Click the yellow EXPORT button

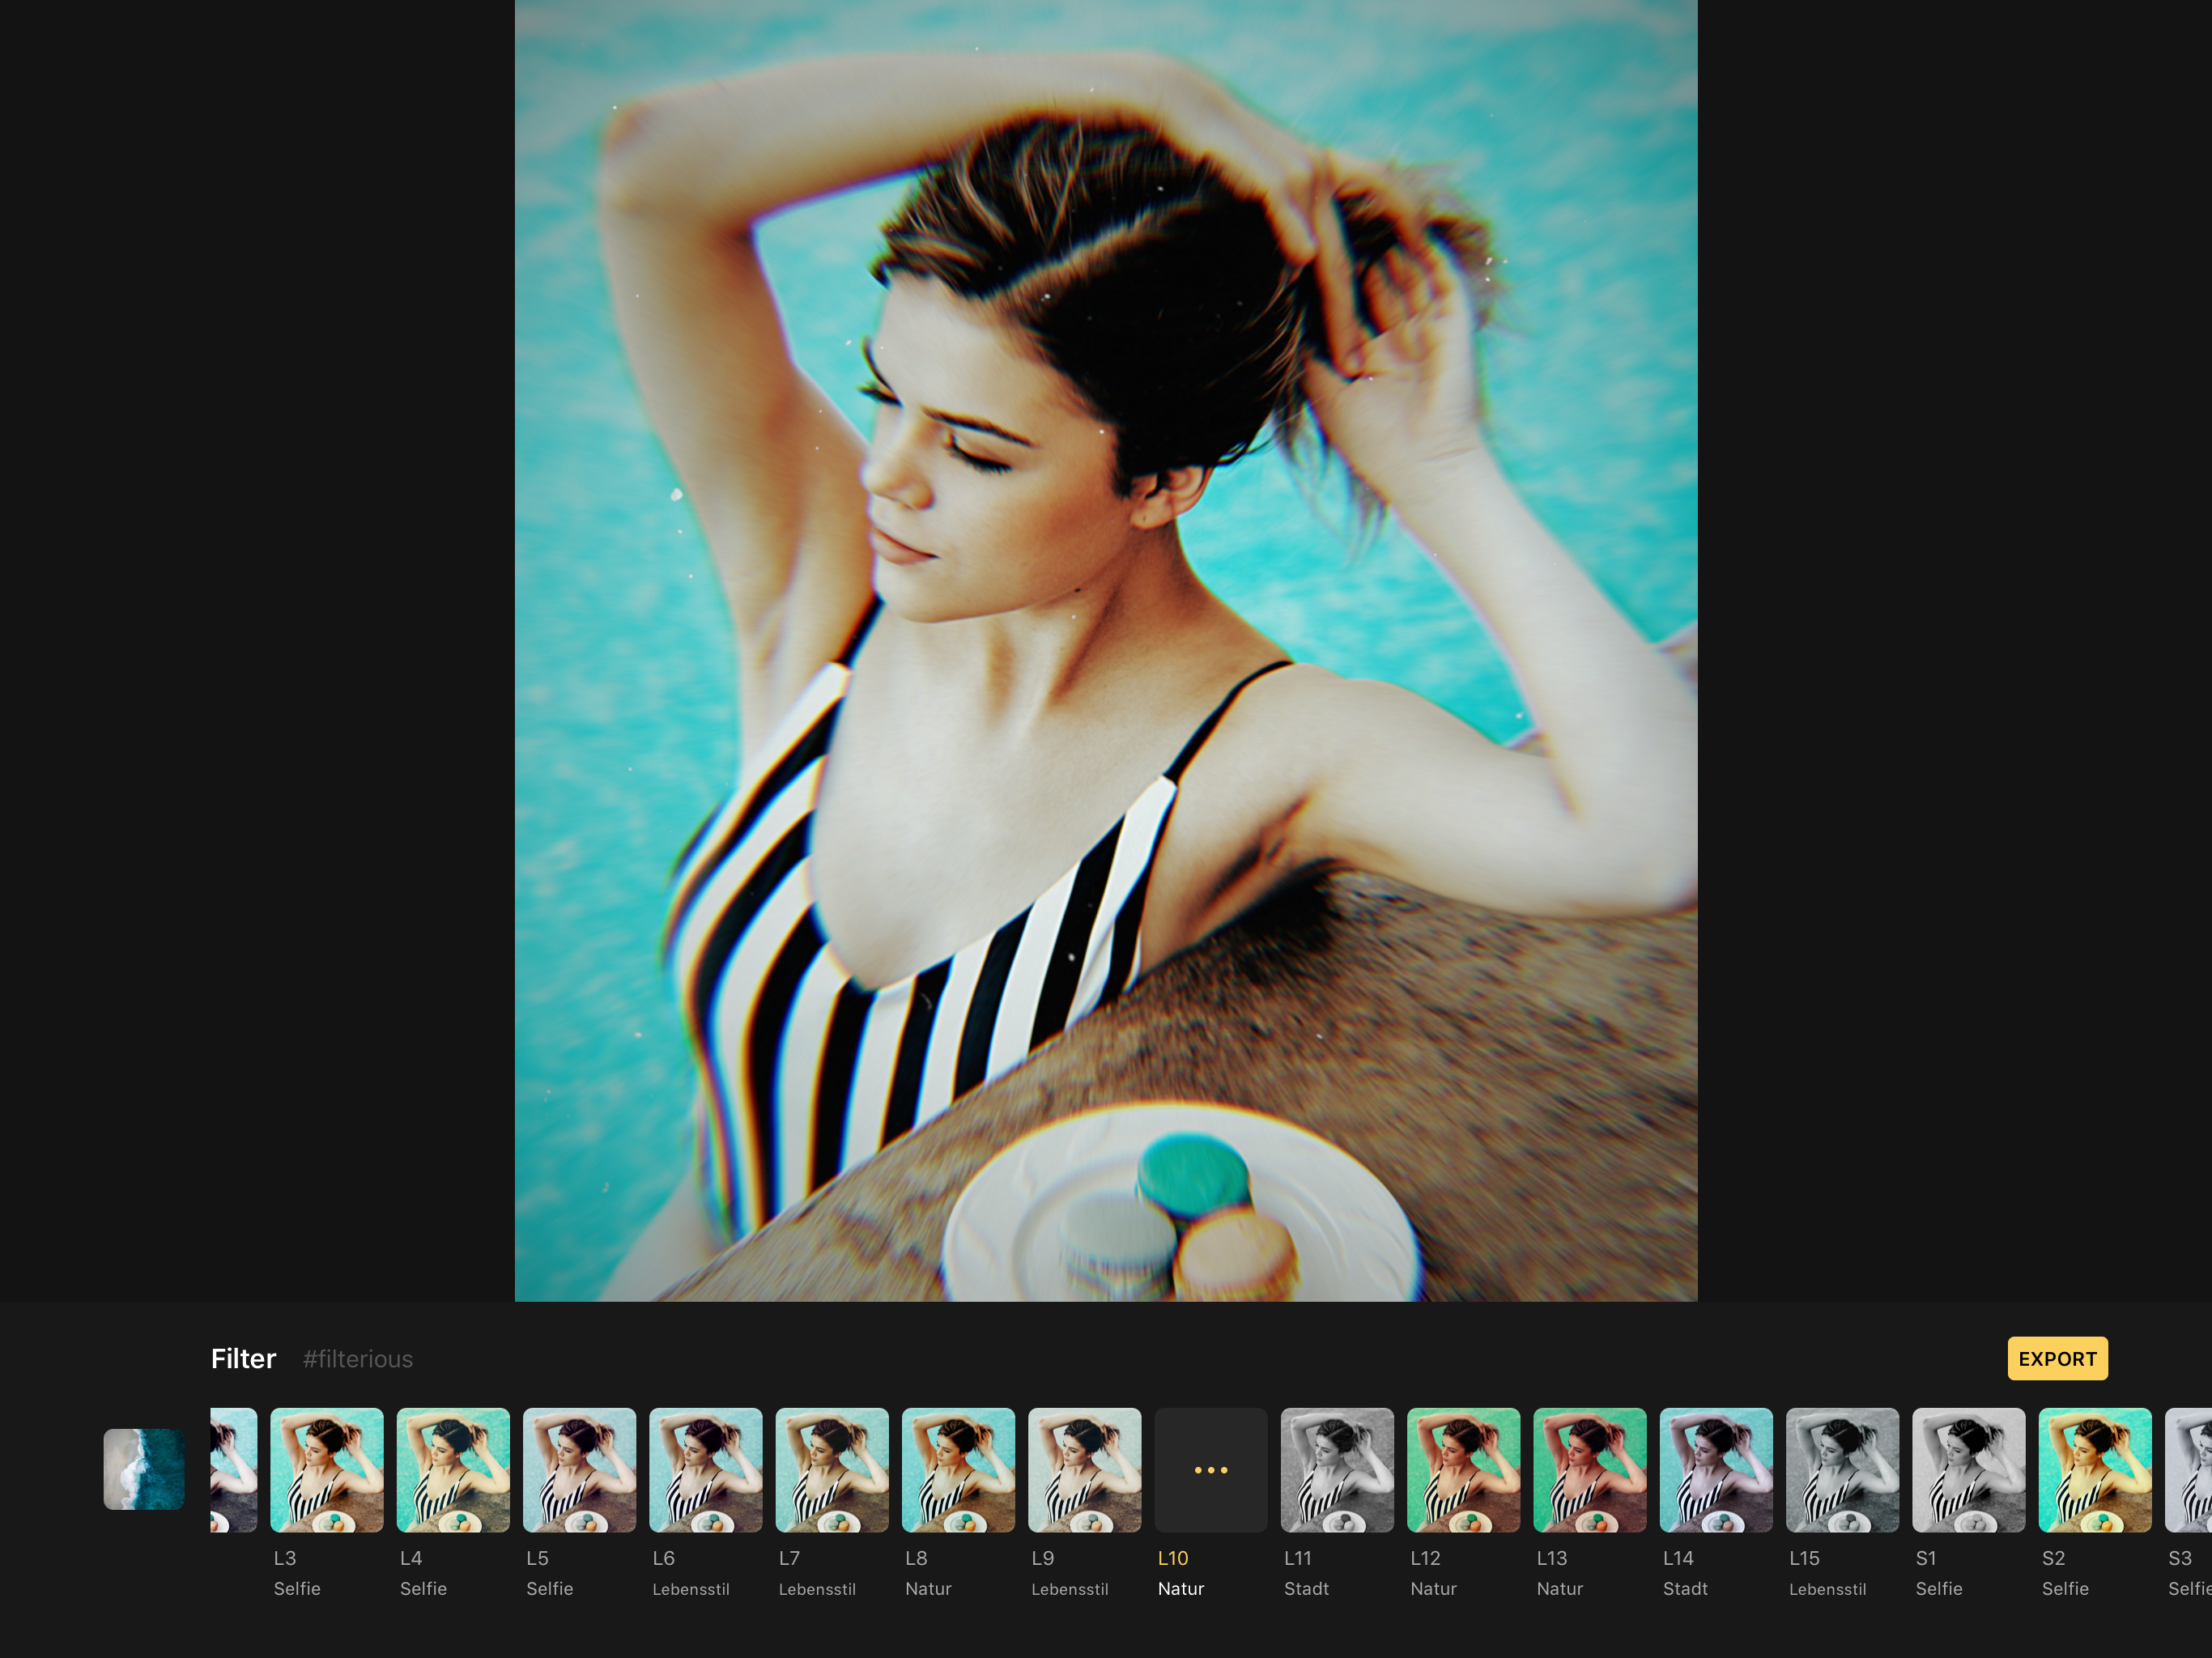coord(2056,1358)
